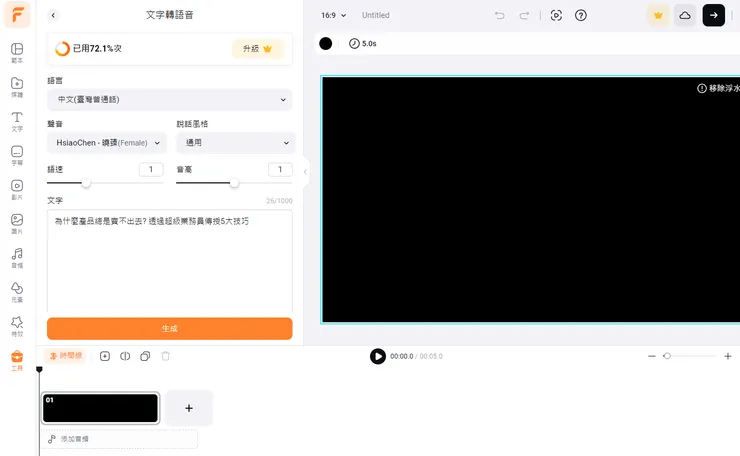Click the usage 已用72.1%次 indicator

[x=88, y=49]
